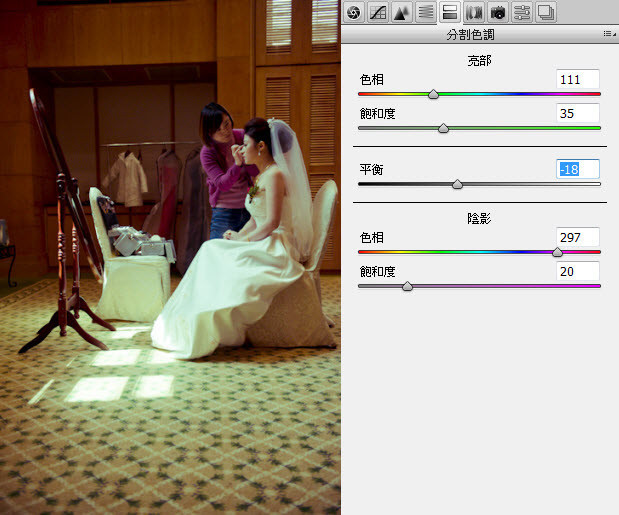The height and width of the screenshot is (515, 619).
Task: Click the 色相 label under 亮部
Action: coord(371,80)
